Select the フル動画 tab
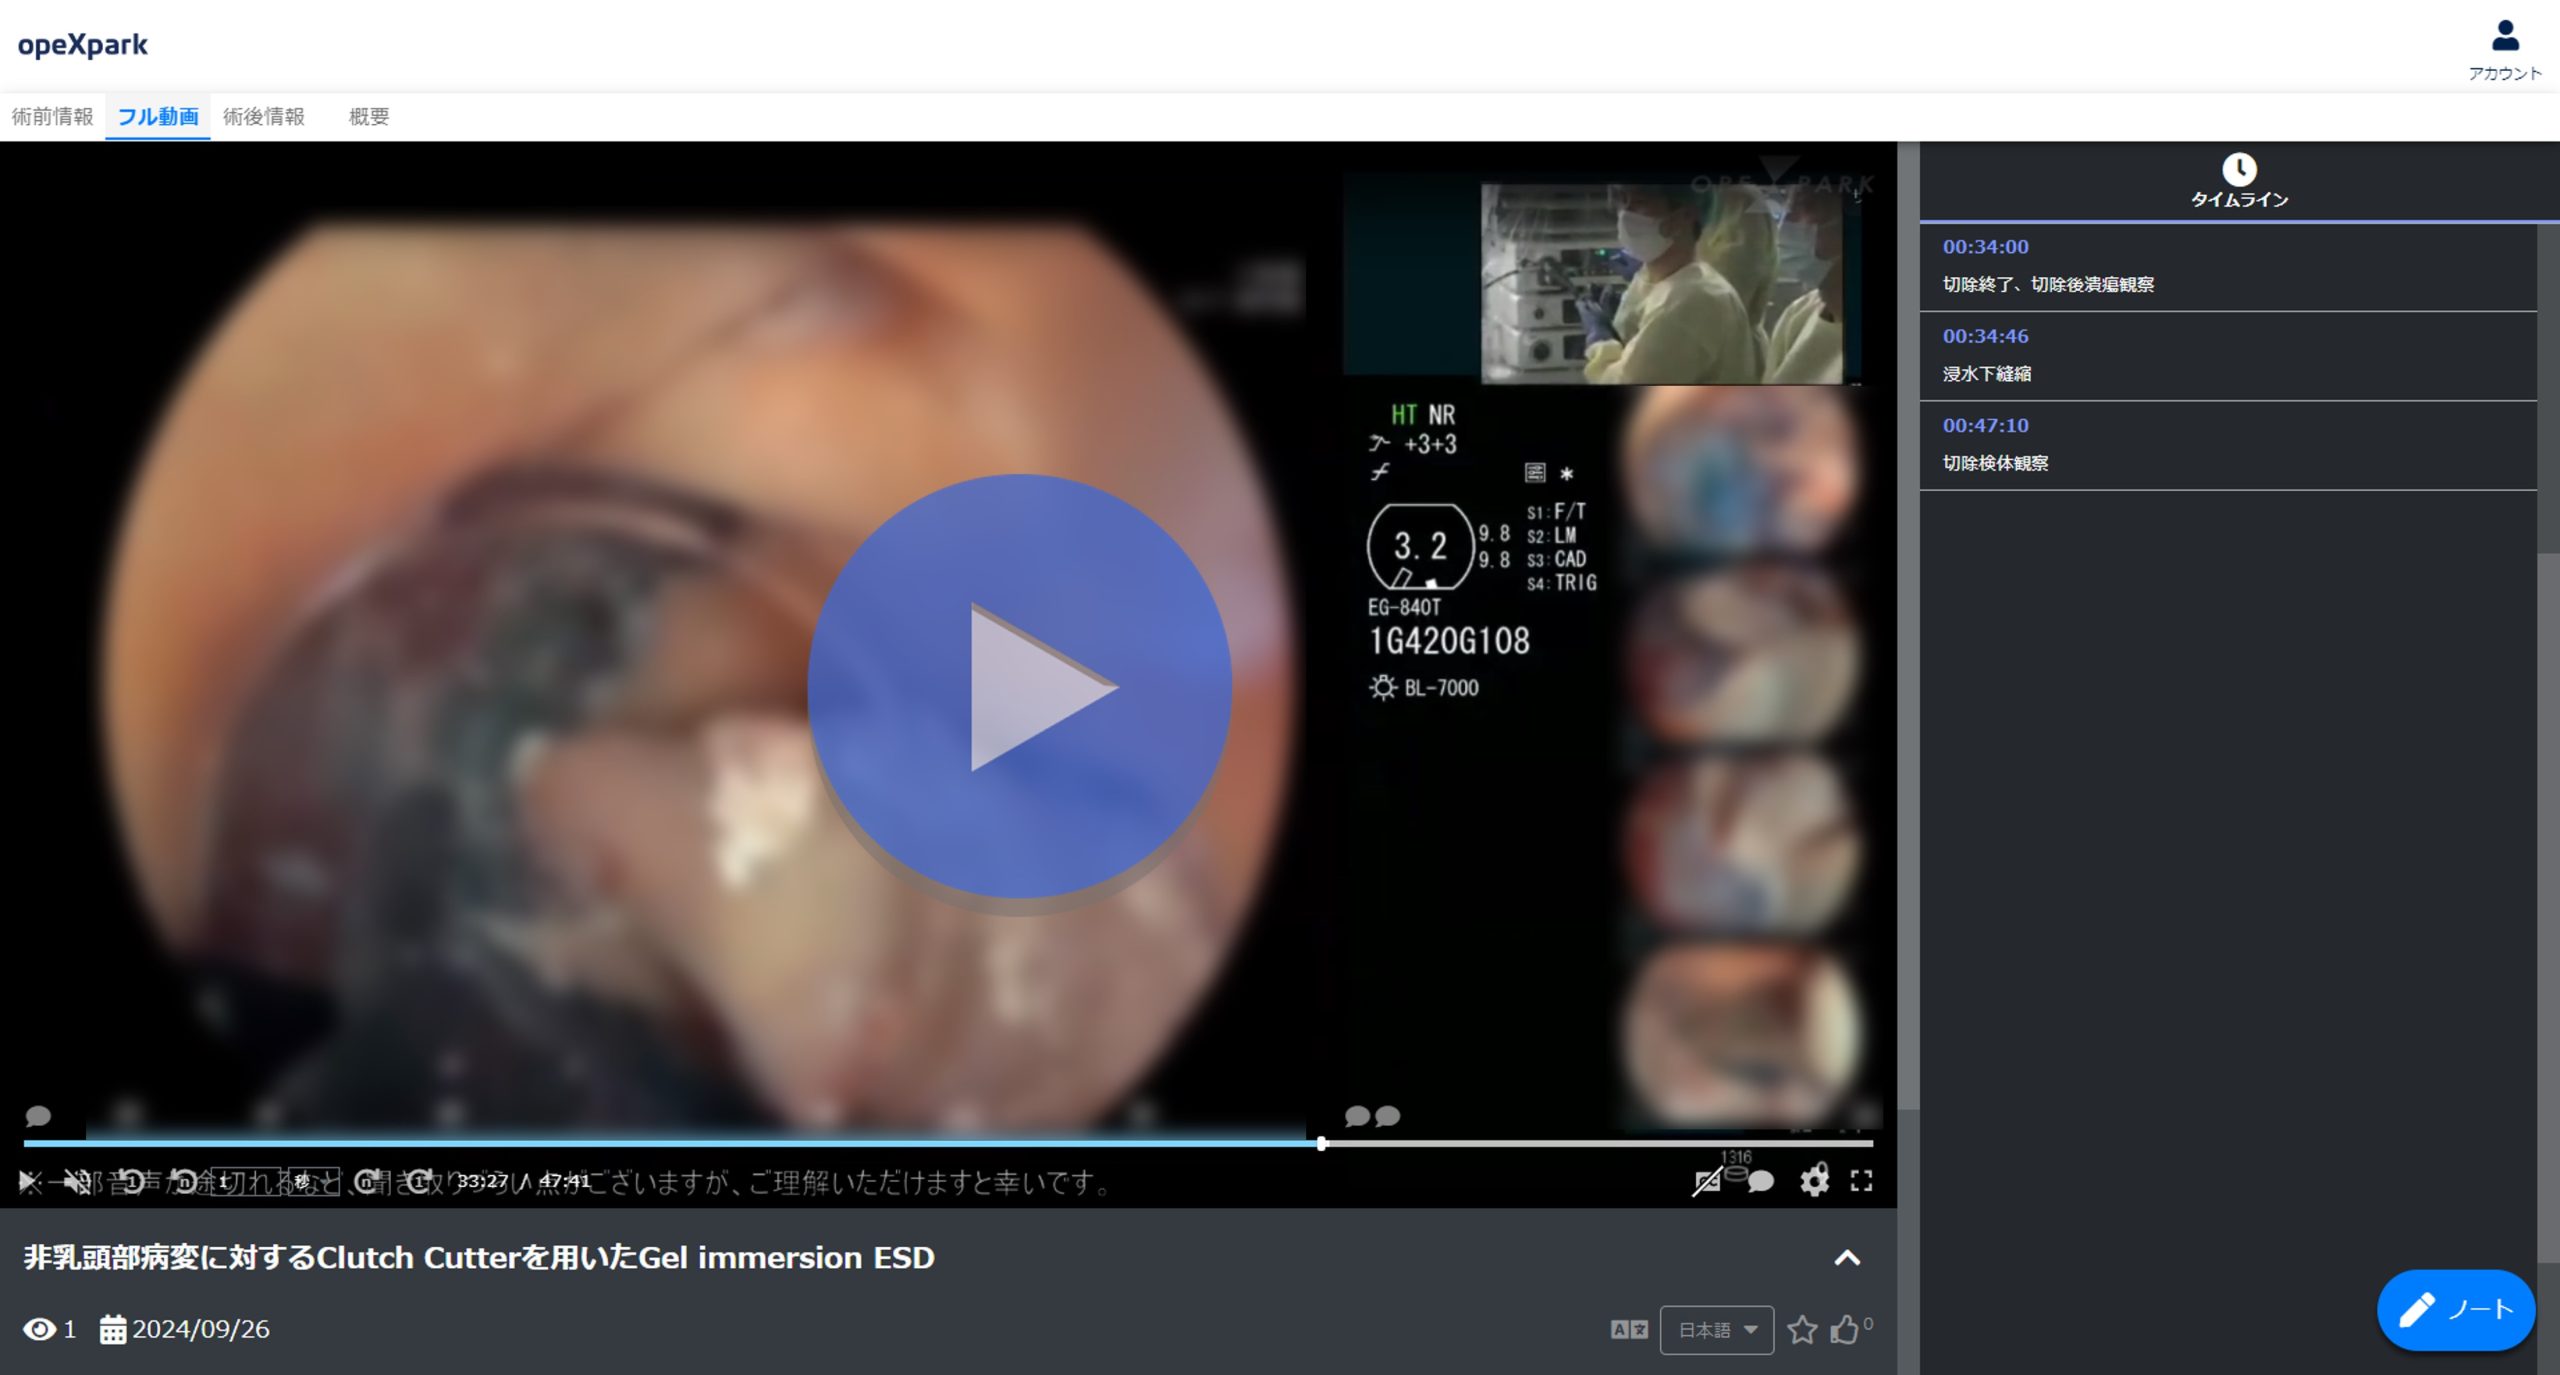The width and height of the screenshot is (2560, 1375). coord(158,116)
